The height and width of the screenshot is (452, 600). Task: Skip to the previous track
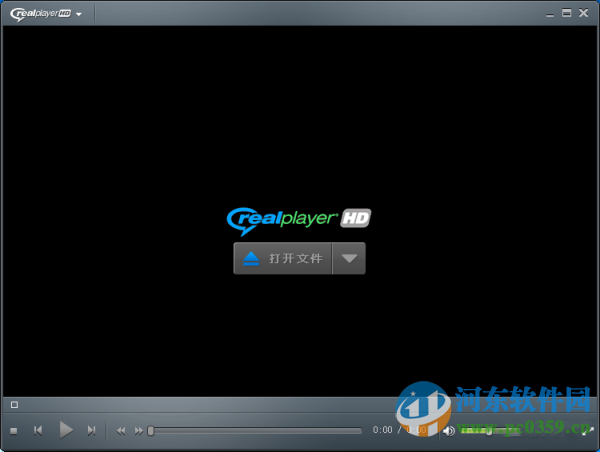(38, 431)
